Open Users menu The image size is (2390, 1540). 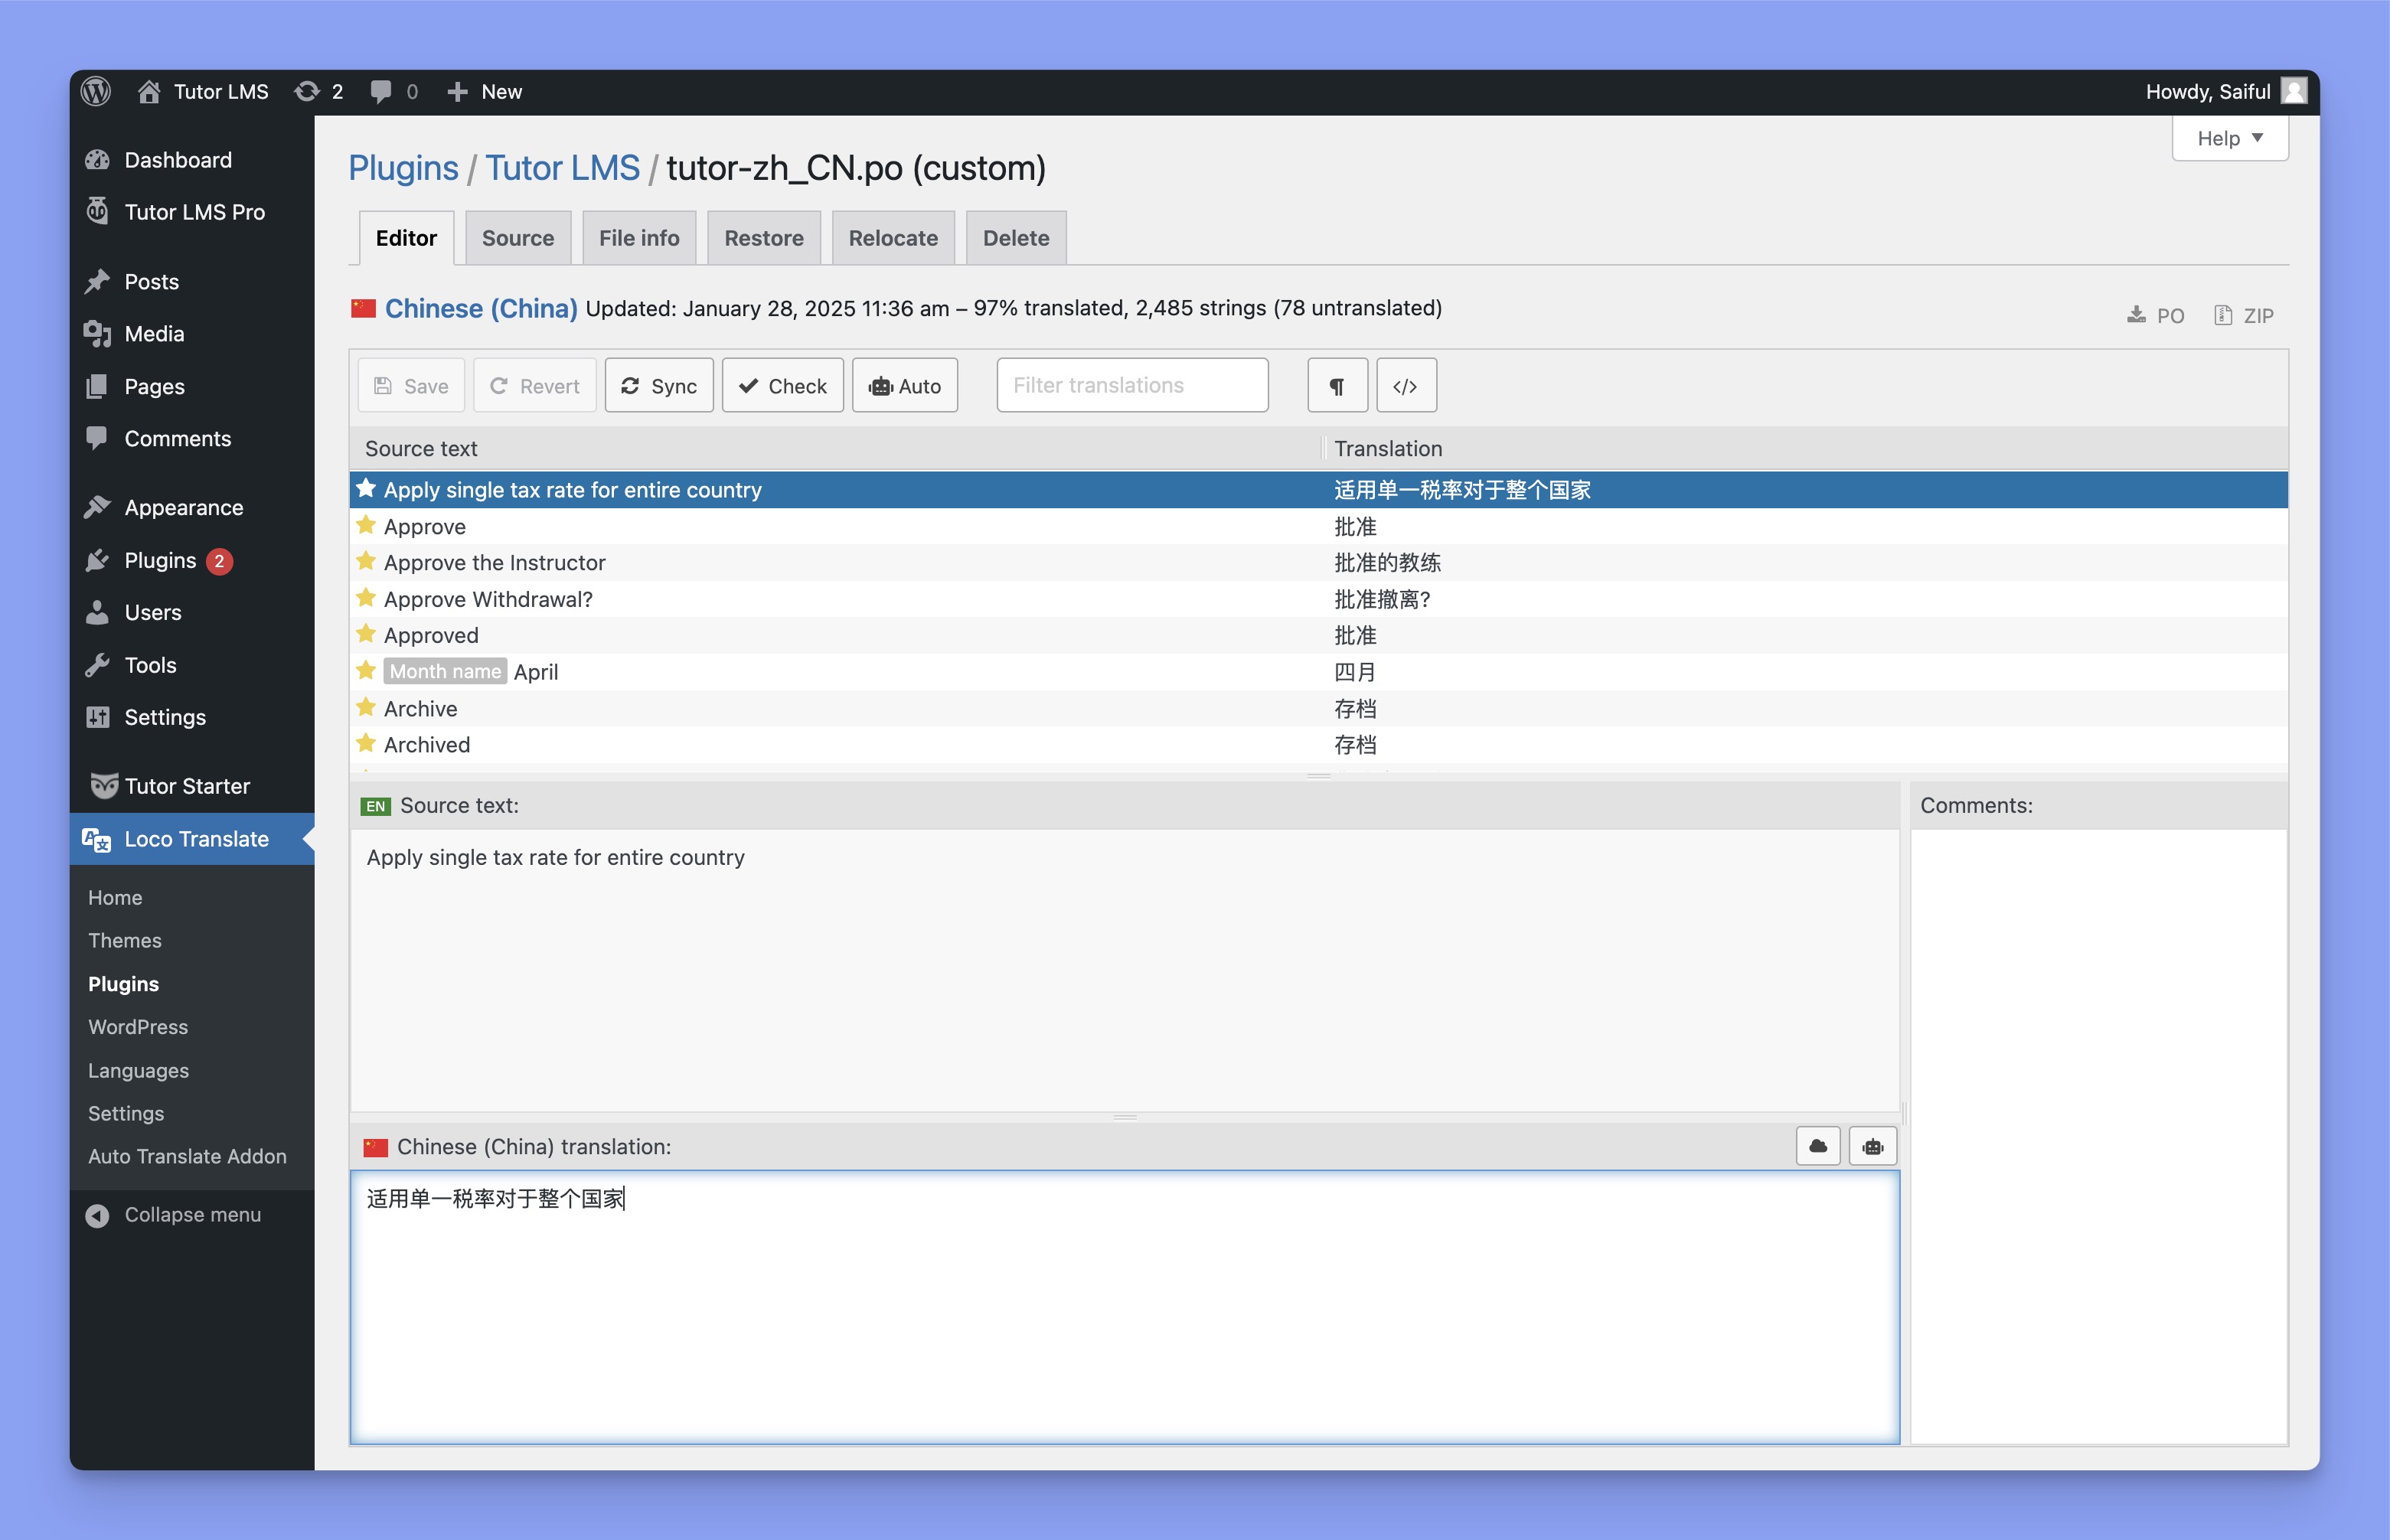pos(192,613)
